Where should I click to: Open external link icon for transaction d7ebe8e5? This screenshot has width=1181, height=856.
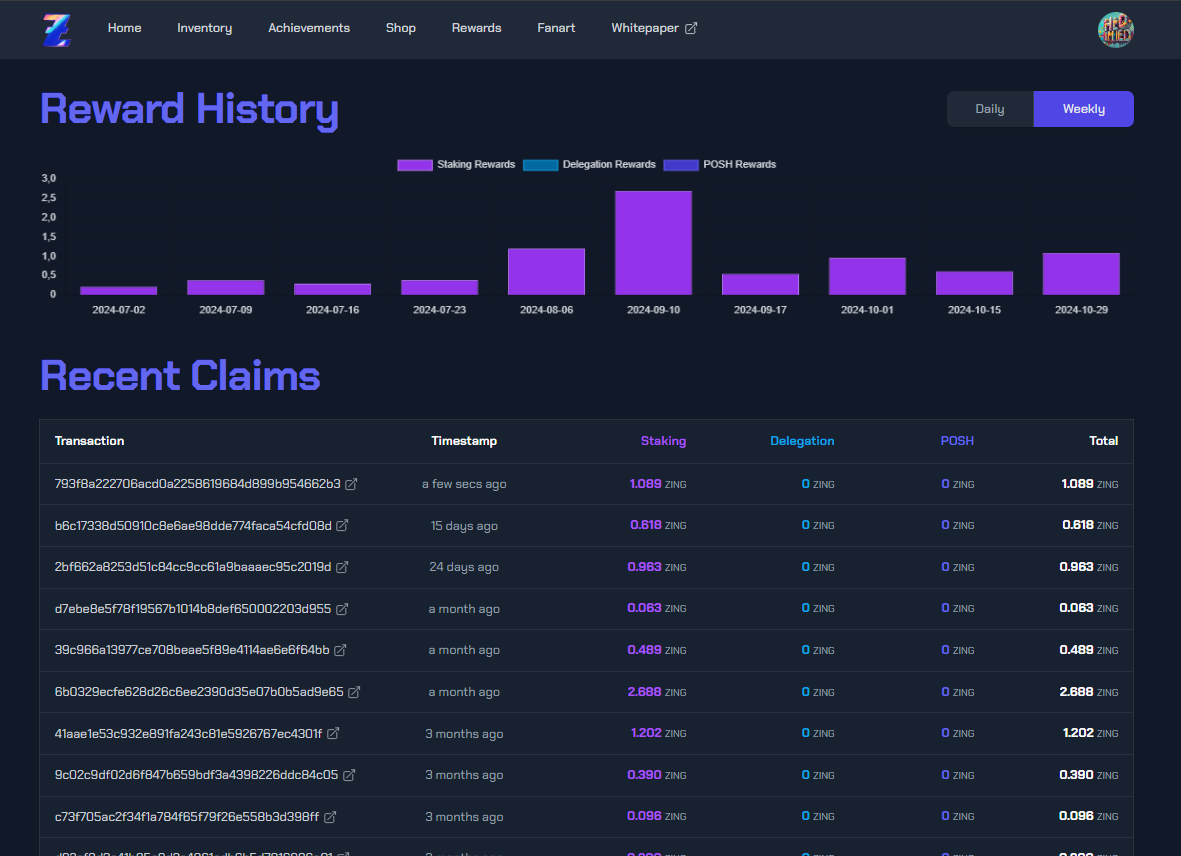click(342, 609)
